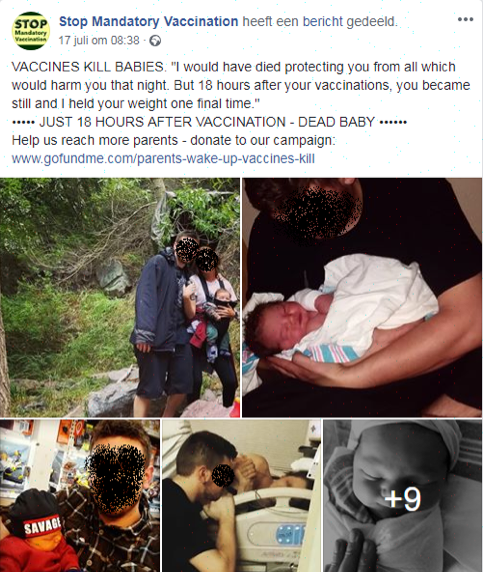Open the post options three-dots menu

465,19
